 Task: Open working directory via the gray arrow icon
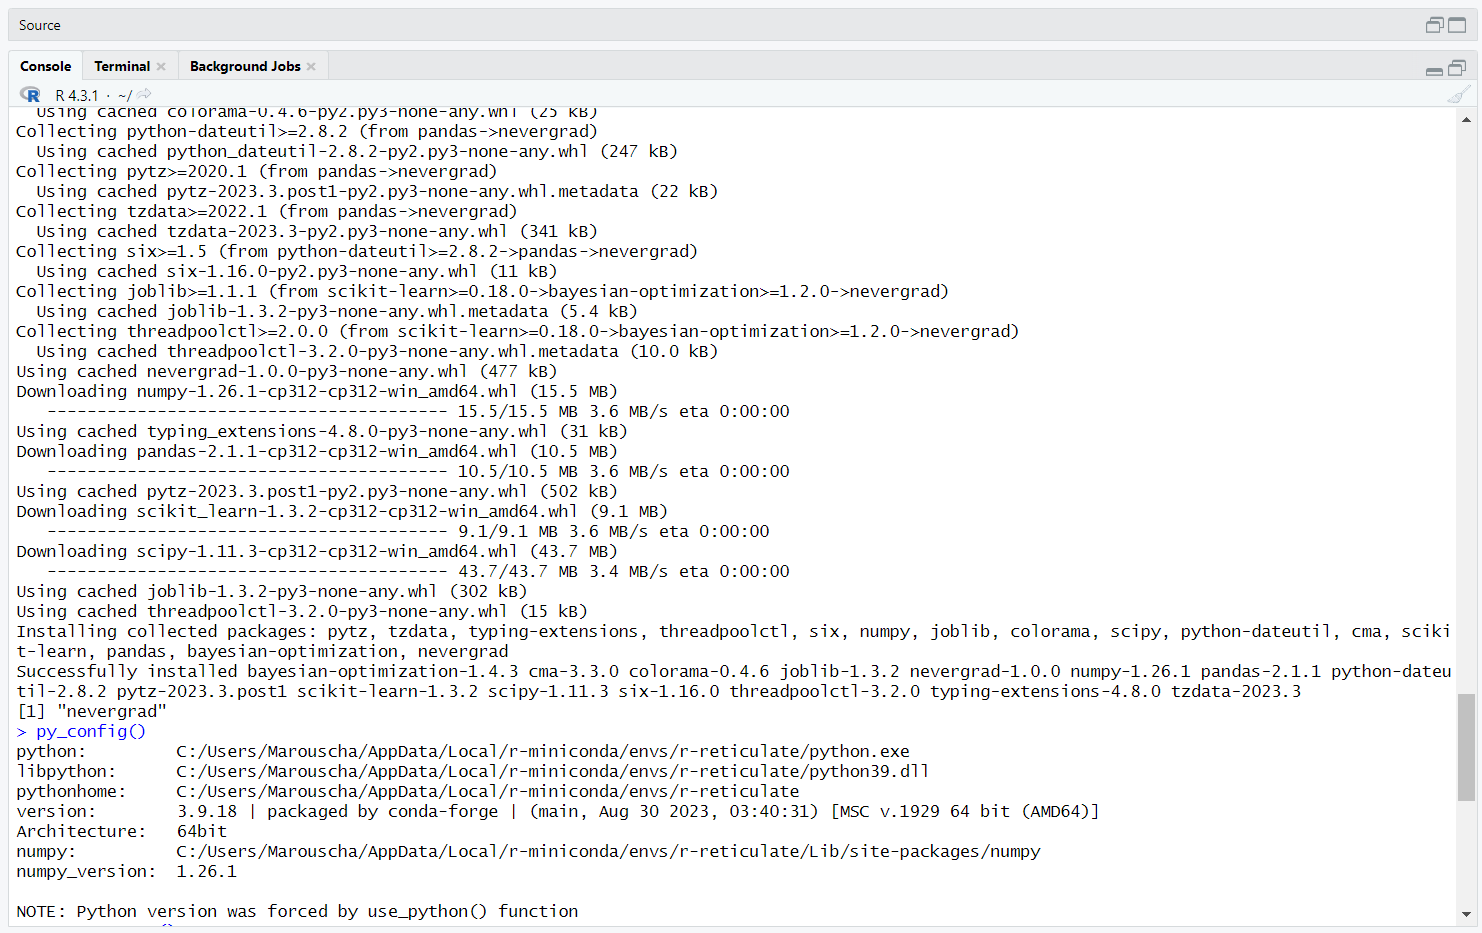pyautogui.click(x=142, y=95)
